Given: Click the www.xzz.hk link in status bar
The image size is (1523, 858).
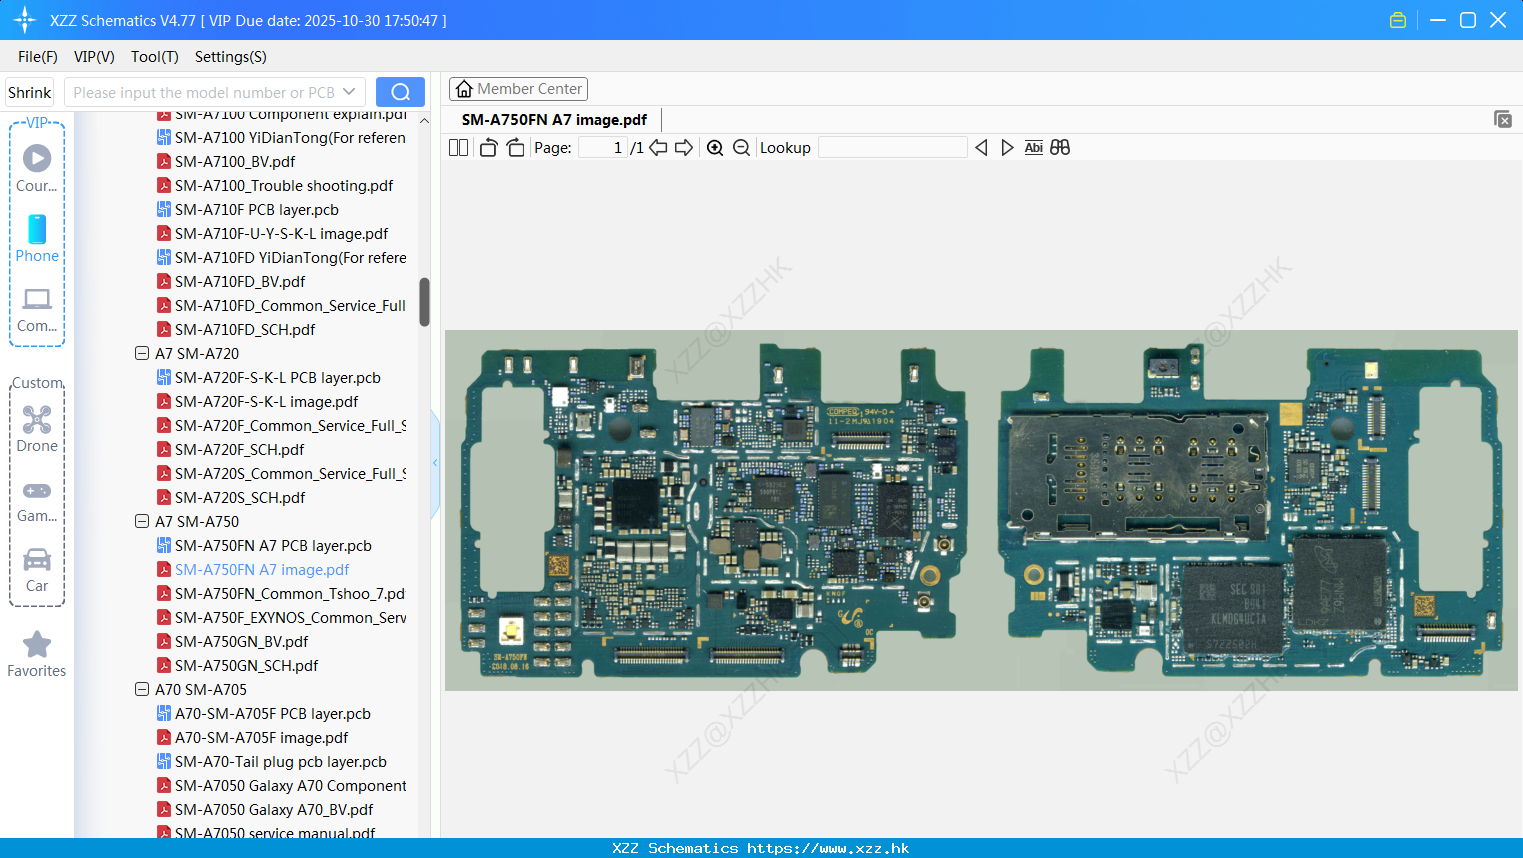Looking at the screenshot, I should 828,848.
